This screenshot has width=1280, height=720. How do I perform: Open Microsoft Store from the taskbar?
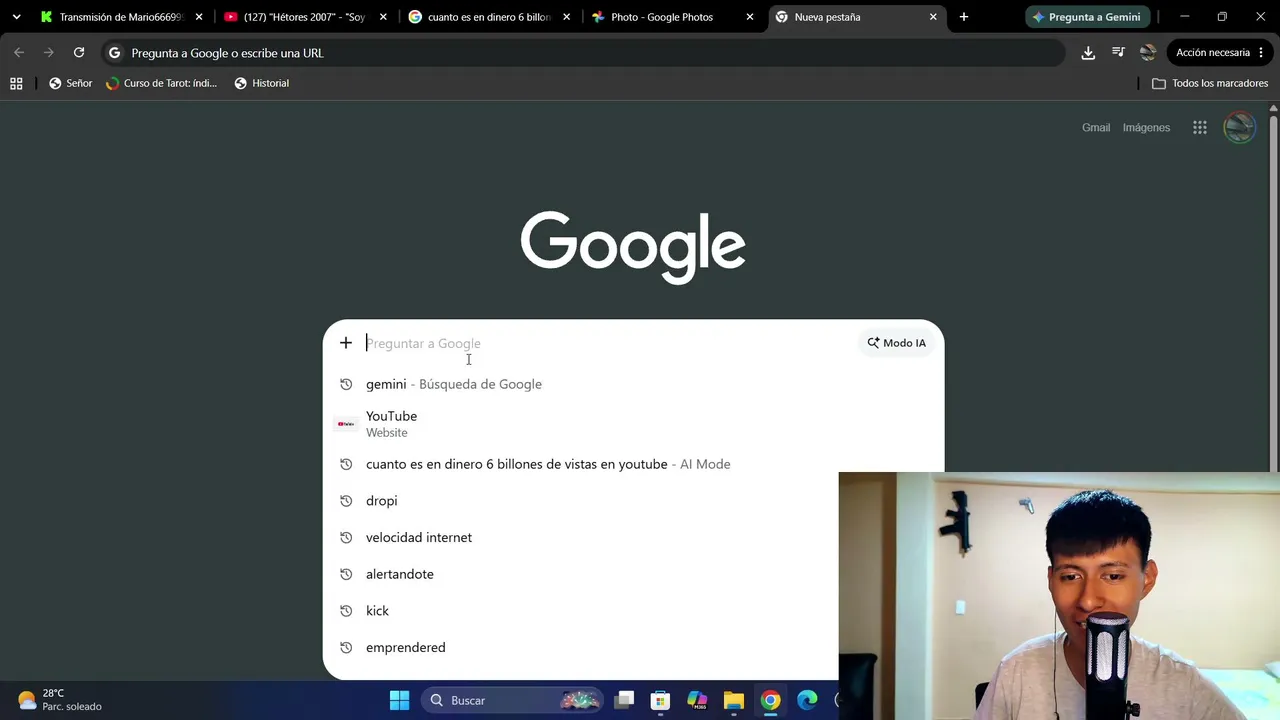[660, 700]
